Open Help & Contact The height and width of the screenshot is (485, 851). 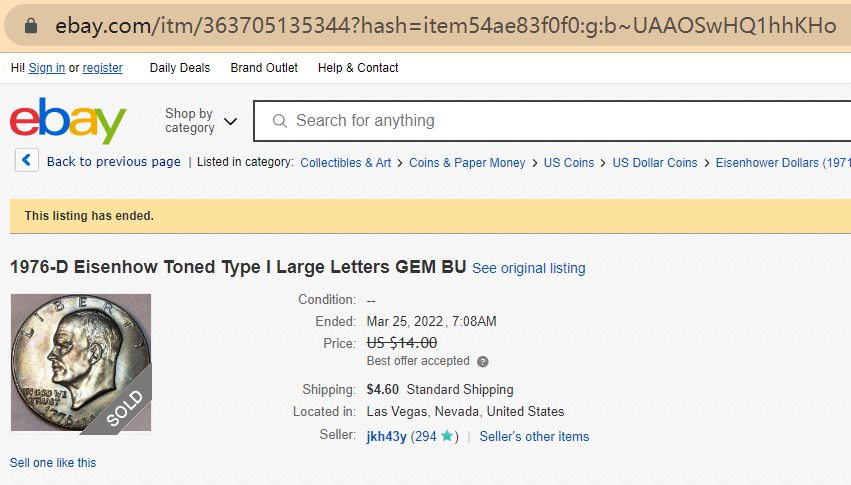click(x=358, y=68)
